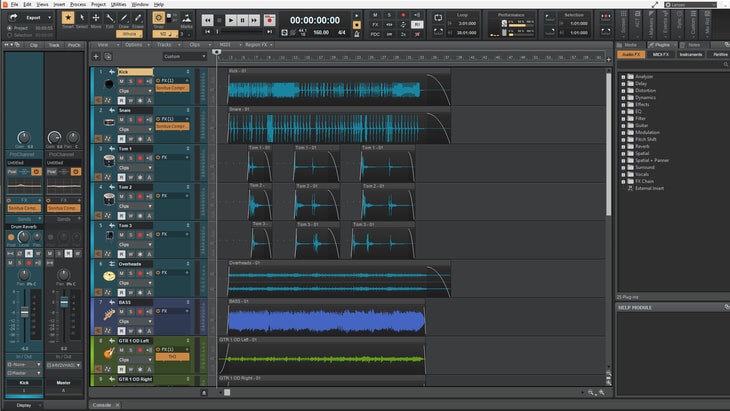This screenshot has height=411, width=730.
Task: Show the MIDI FX plugin list
Action: point(661,54)
